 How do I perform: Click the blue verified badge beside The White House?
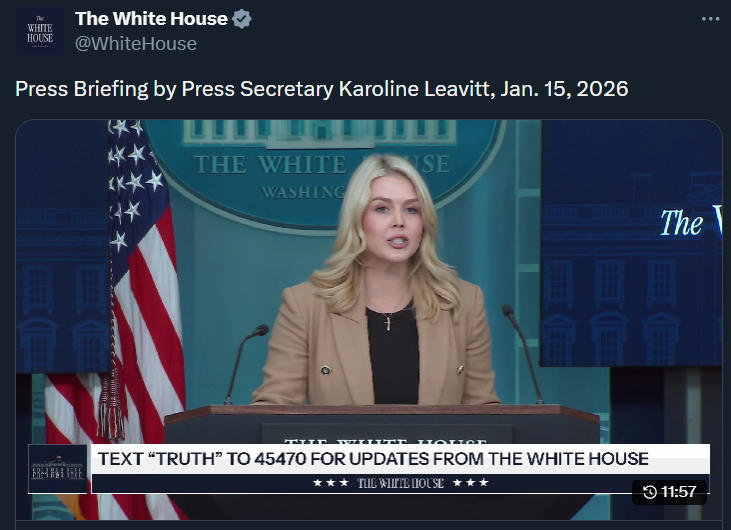241,19
